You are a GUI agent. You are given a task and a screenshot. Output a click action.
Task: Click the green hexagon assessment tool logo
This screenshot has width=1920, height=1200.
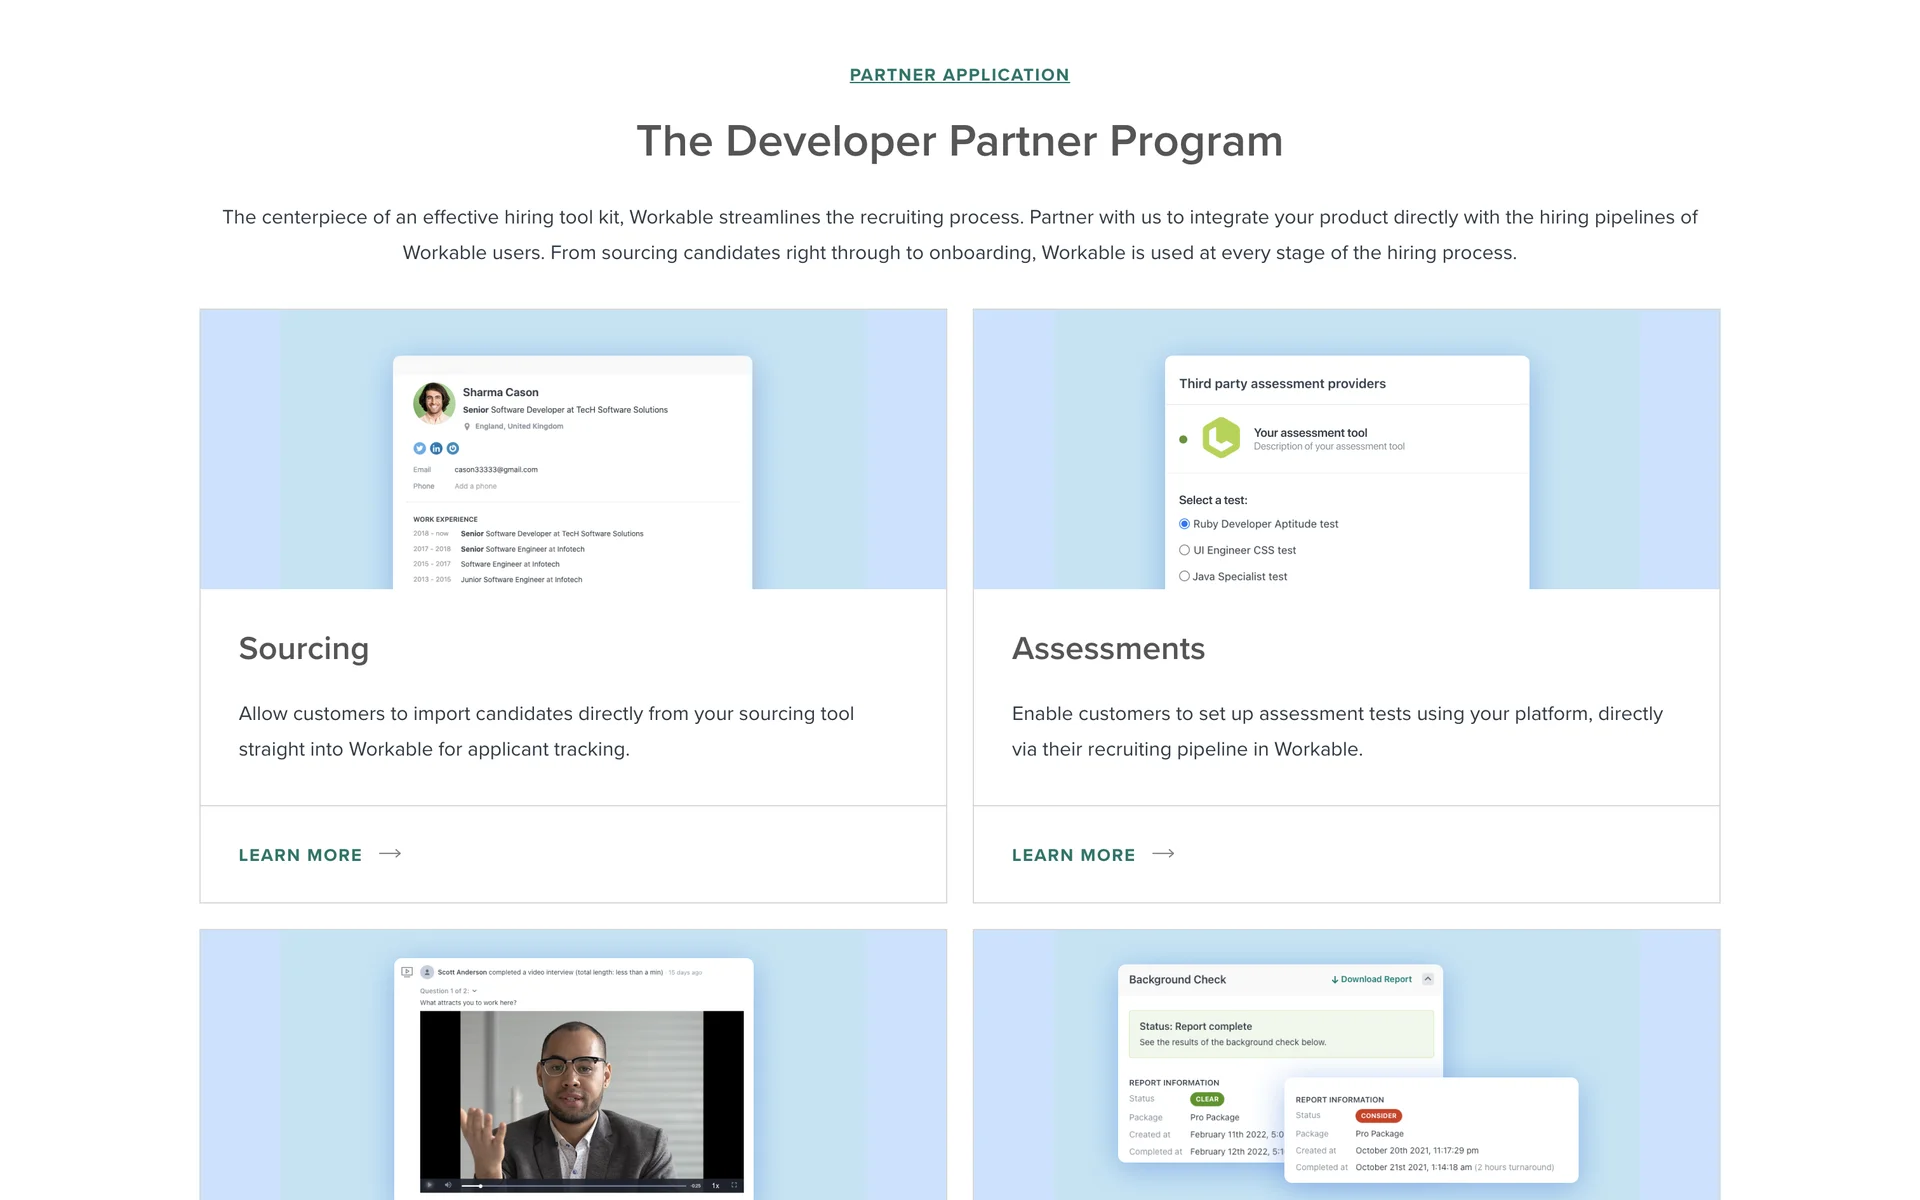click(1221, 438)
